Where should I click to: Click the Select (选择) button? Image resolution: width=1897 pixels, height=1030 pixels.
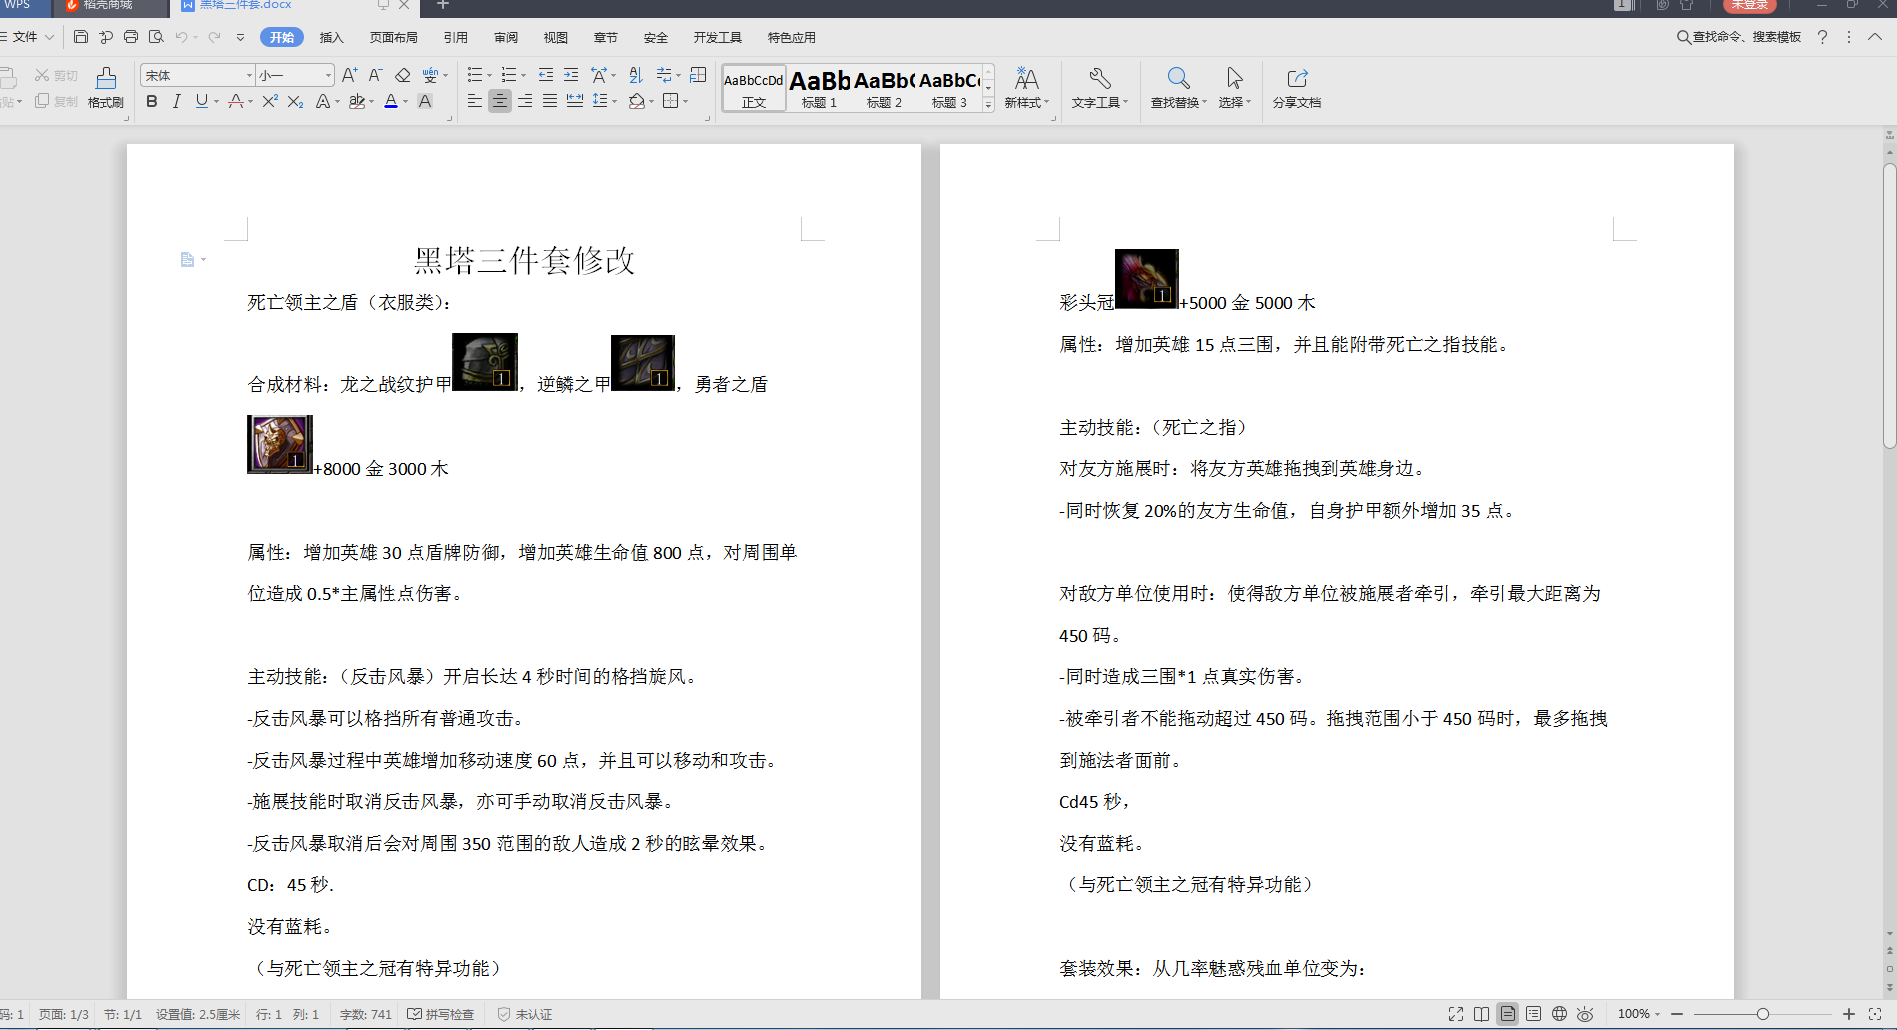click(x=1235, y=88)
